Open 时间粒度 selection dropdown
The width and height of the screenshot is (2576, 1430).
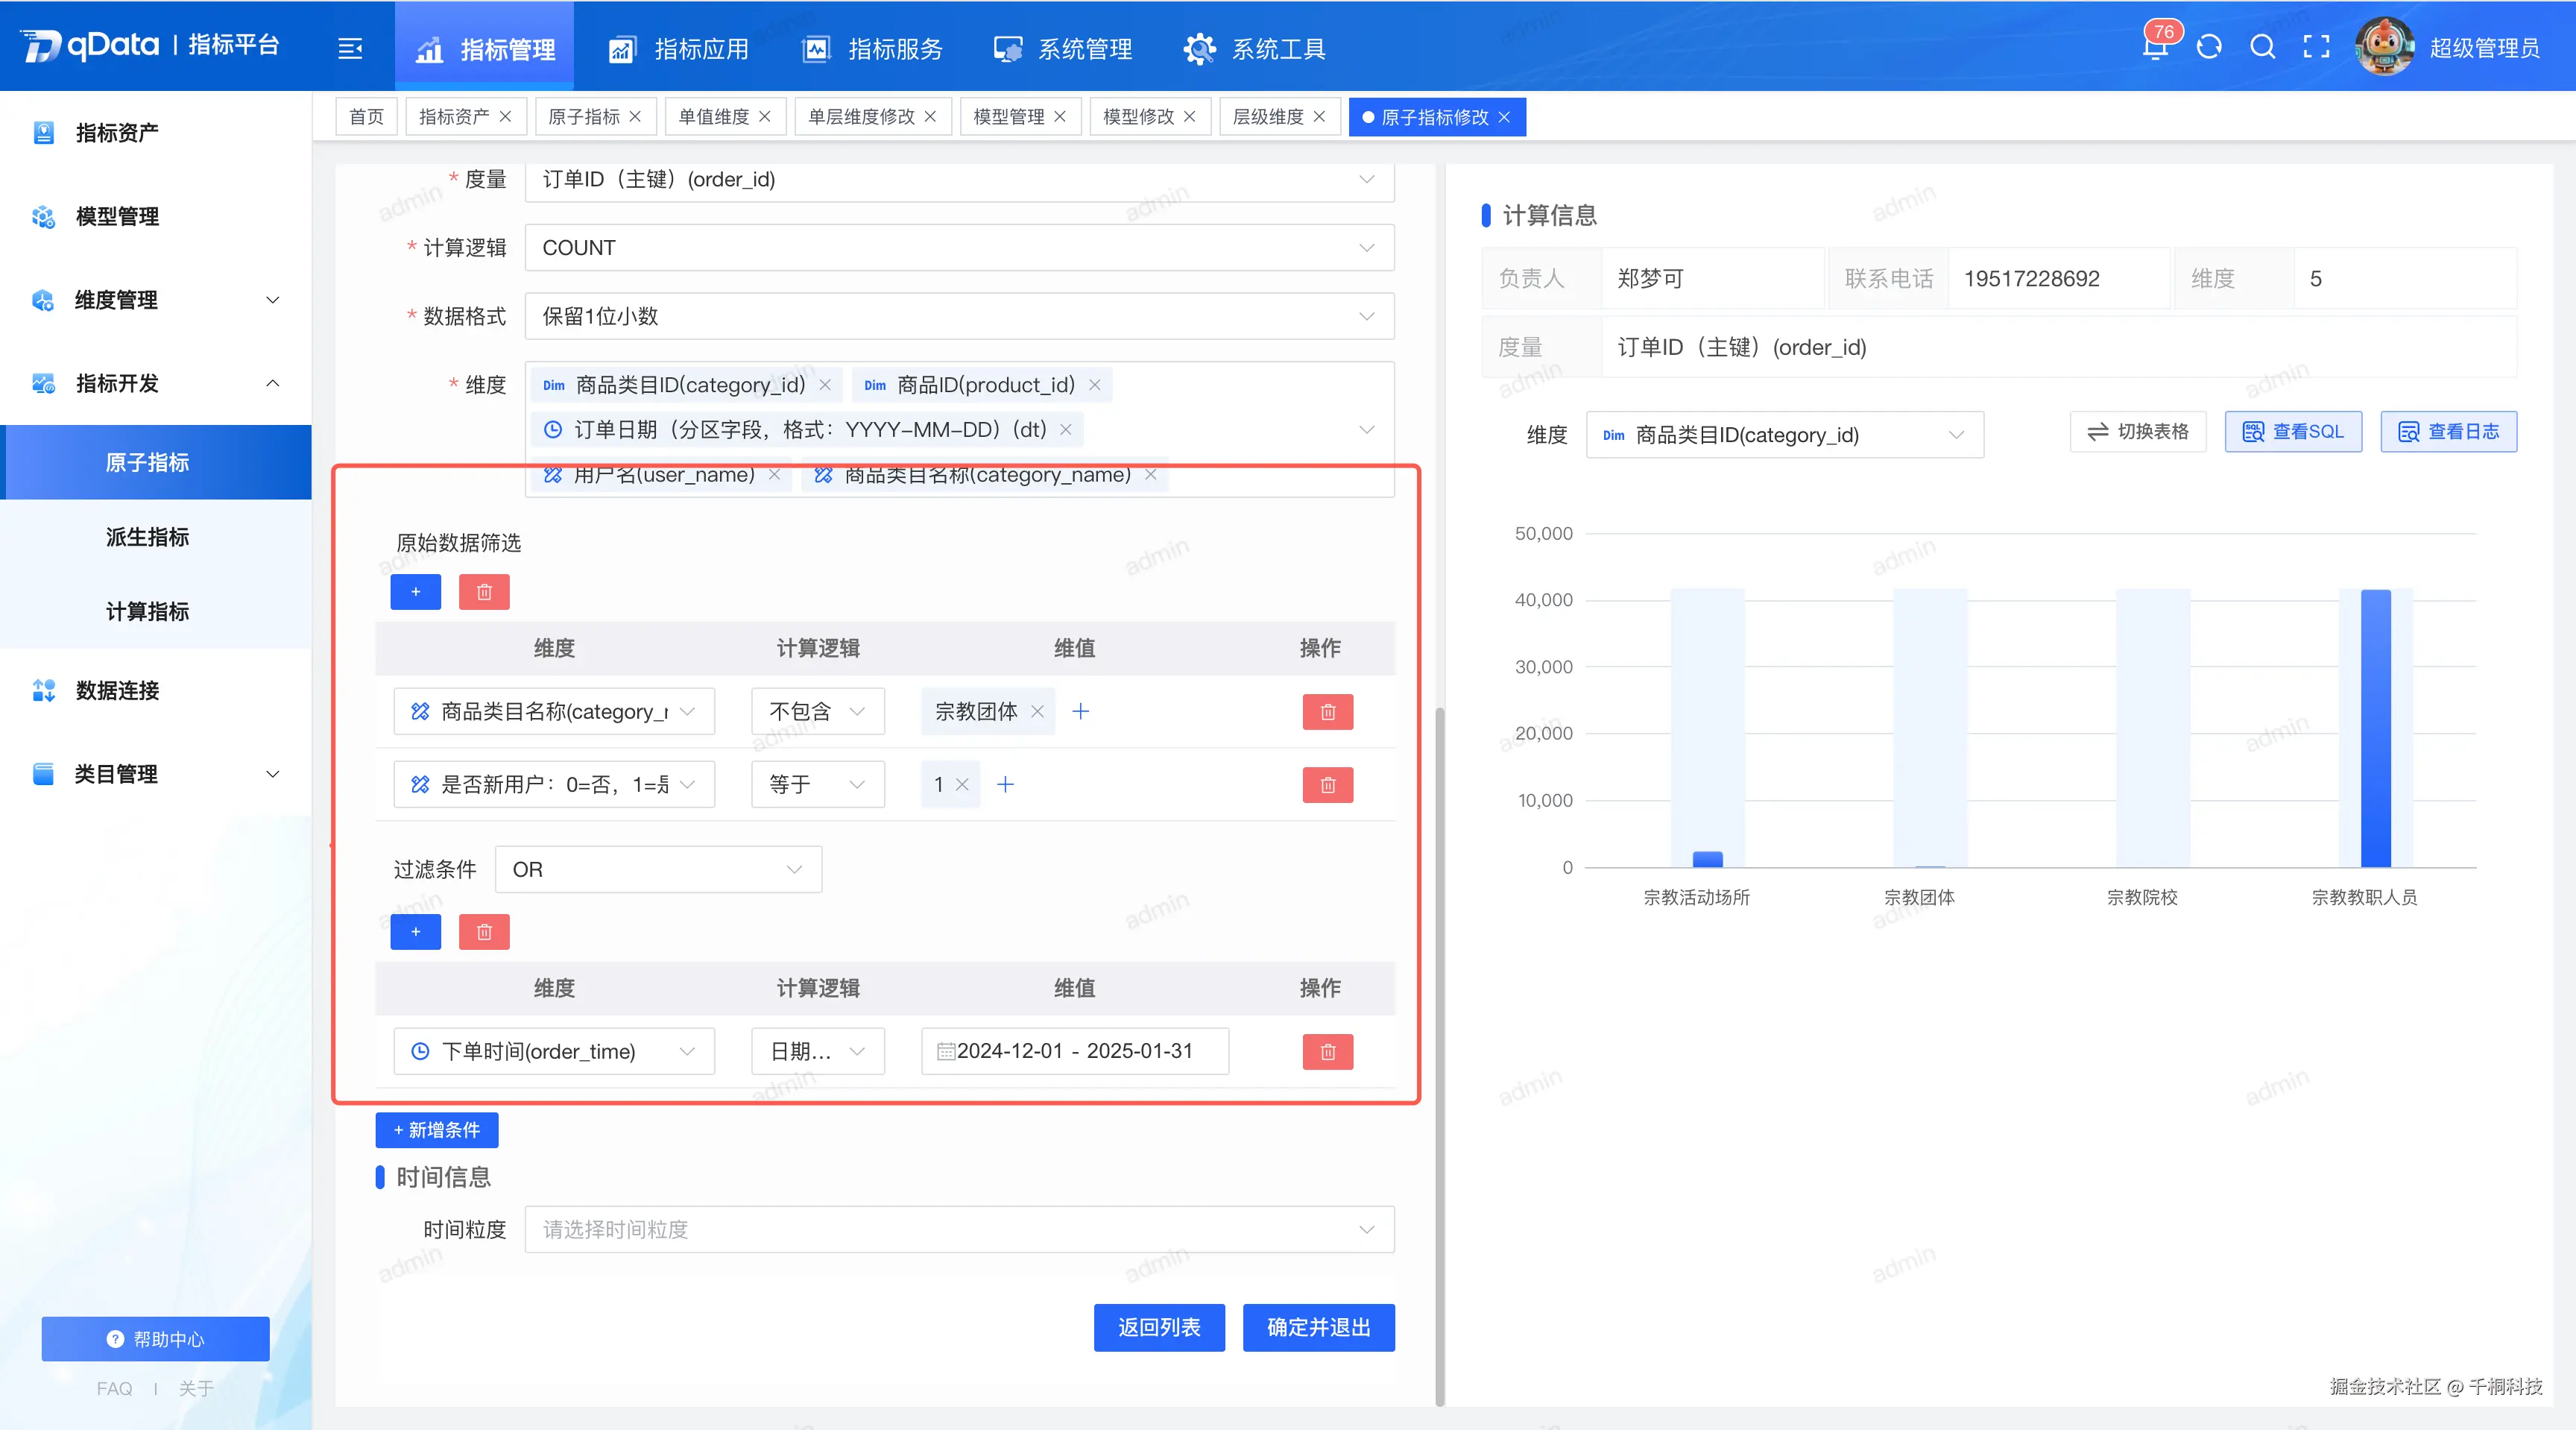[x=958, y=1229]
